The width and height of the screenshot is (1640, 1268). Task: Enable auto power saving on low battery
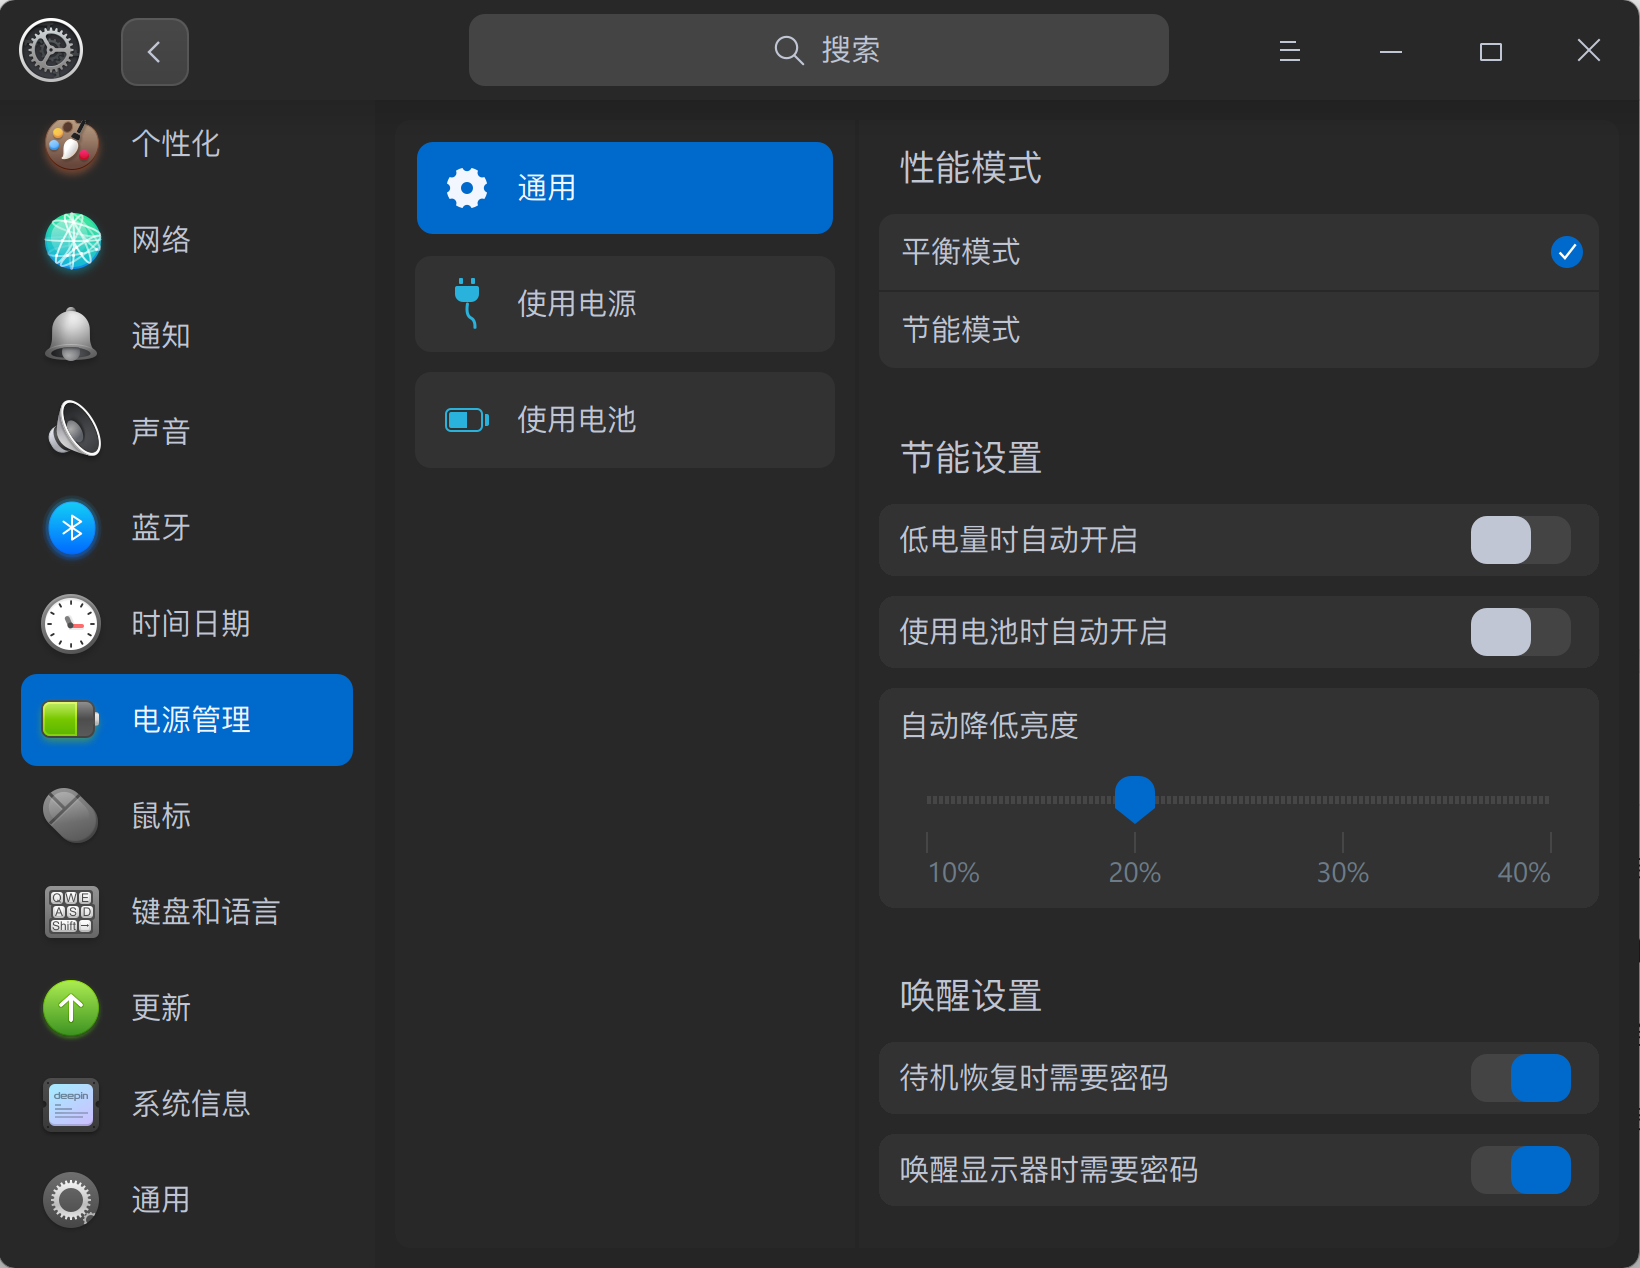point(1519,540)
